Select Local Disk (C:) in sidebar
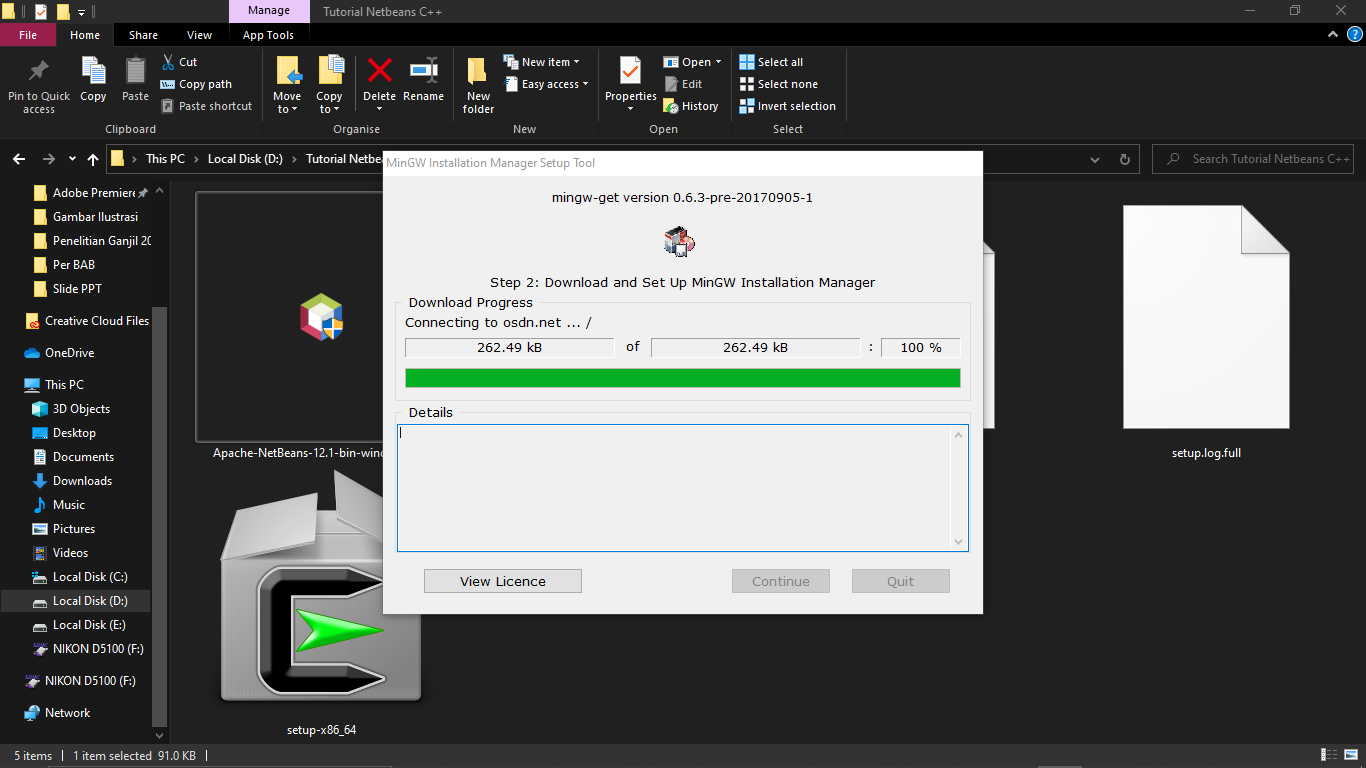Image resolution: width=1366 pixels, height=768 pixels. pyautogui.click(x=89, y=577)
